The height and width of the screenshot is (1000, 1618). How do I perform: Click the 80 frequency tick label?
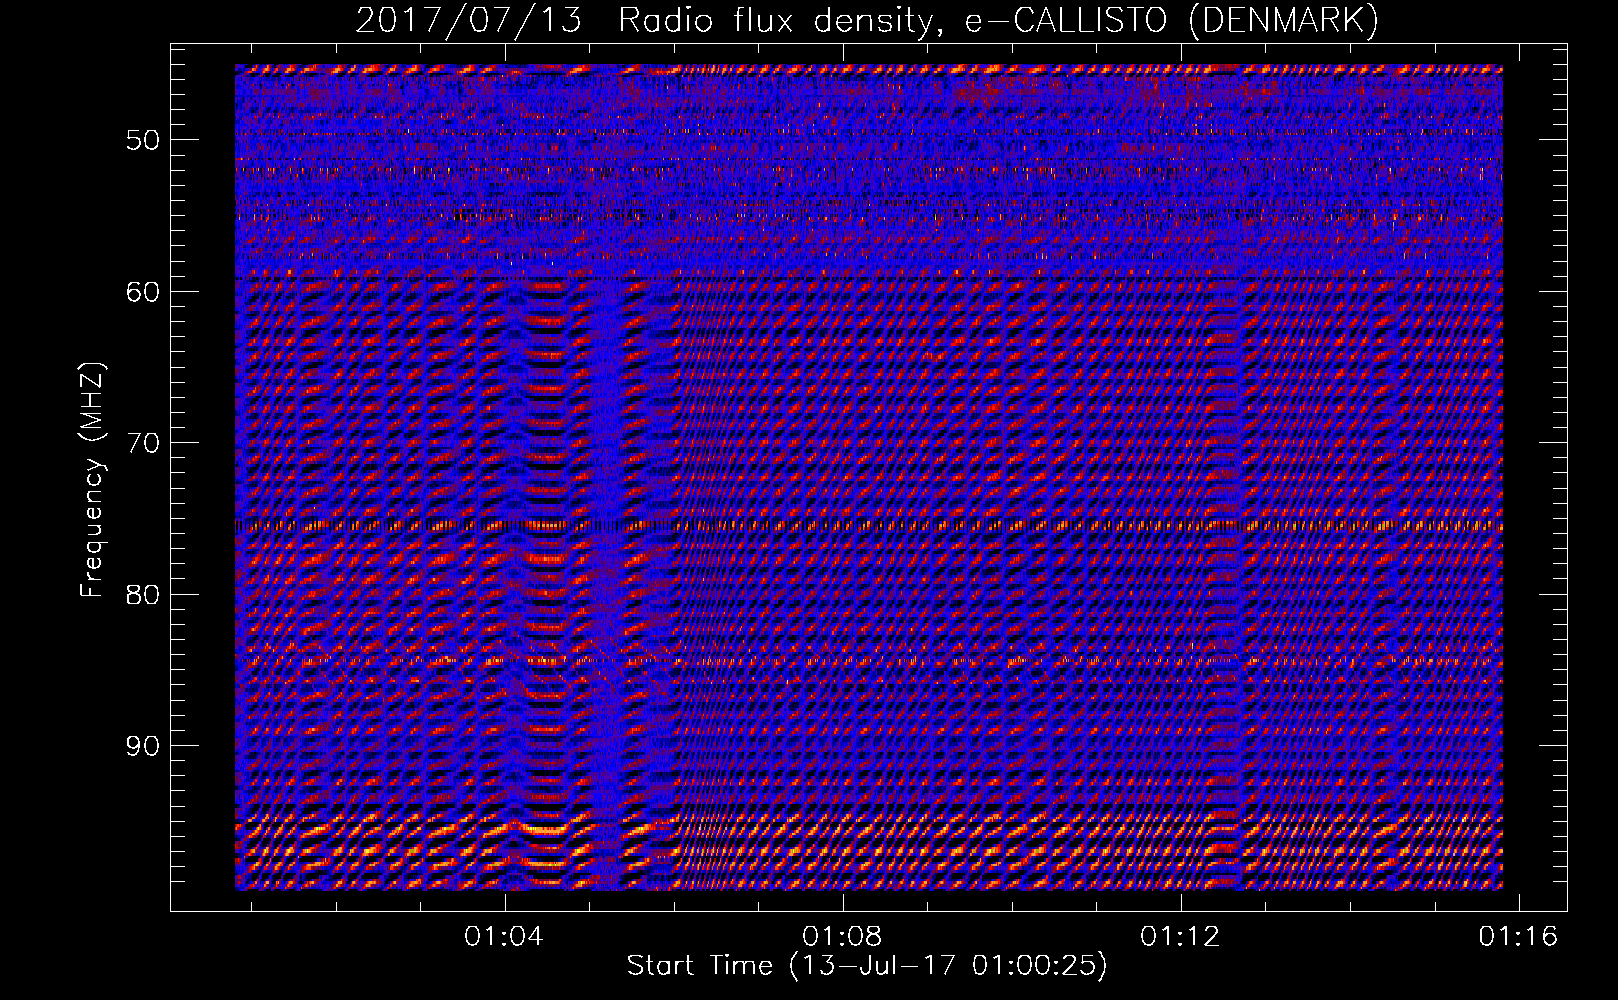pos(142,594)
